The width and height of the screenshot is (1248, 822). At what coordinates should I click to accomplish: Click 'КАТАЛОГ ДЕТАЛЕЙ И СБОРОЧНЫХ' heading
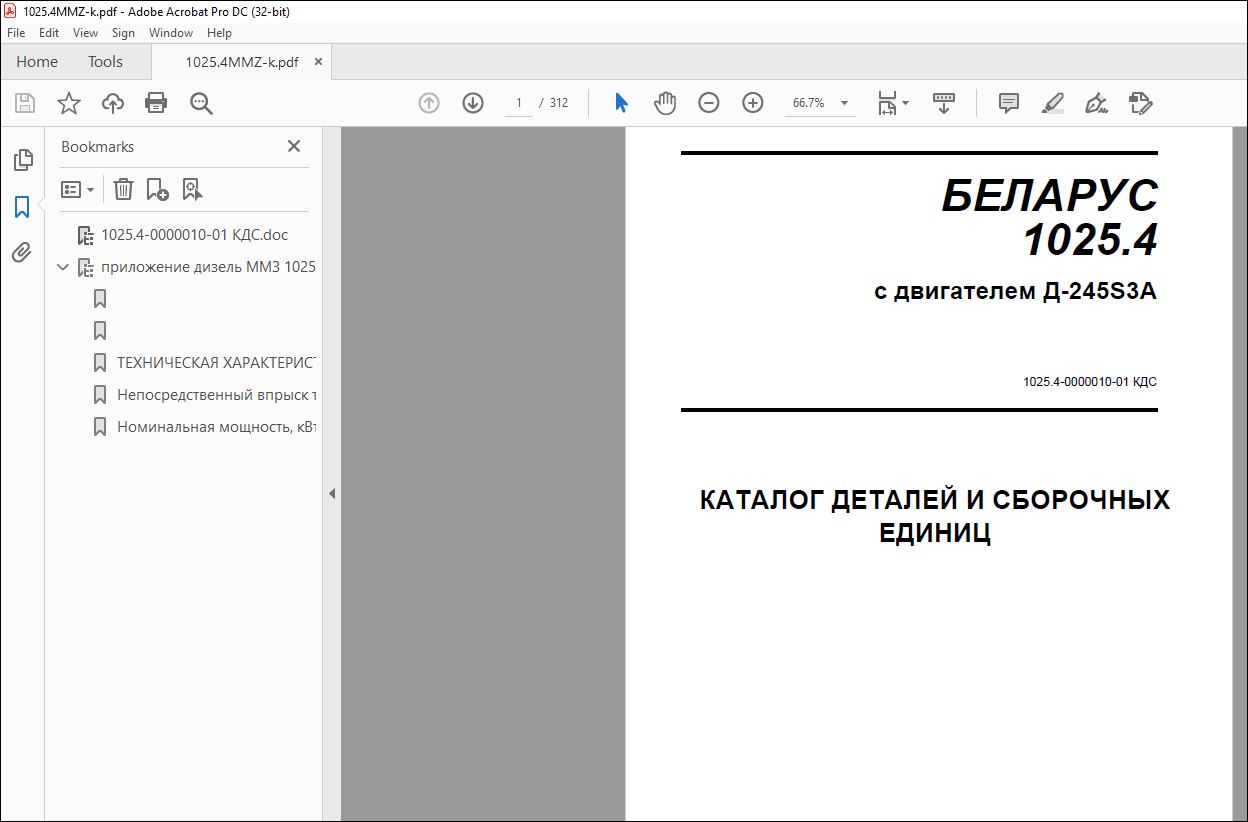tap(935, 500)
